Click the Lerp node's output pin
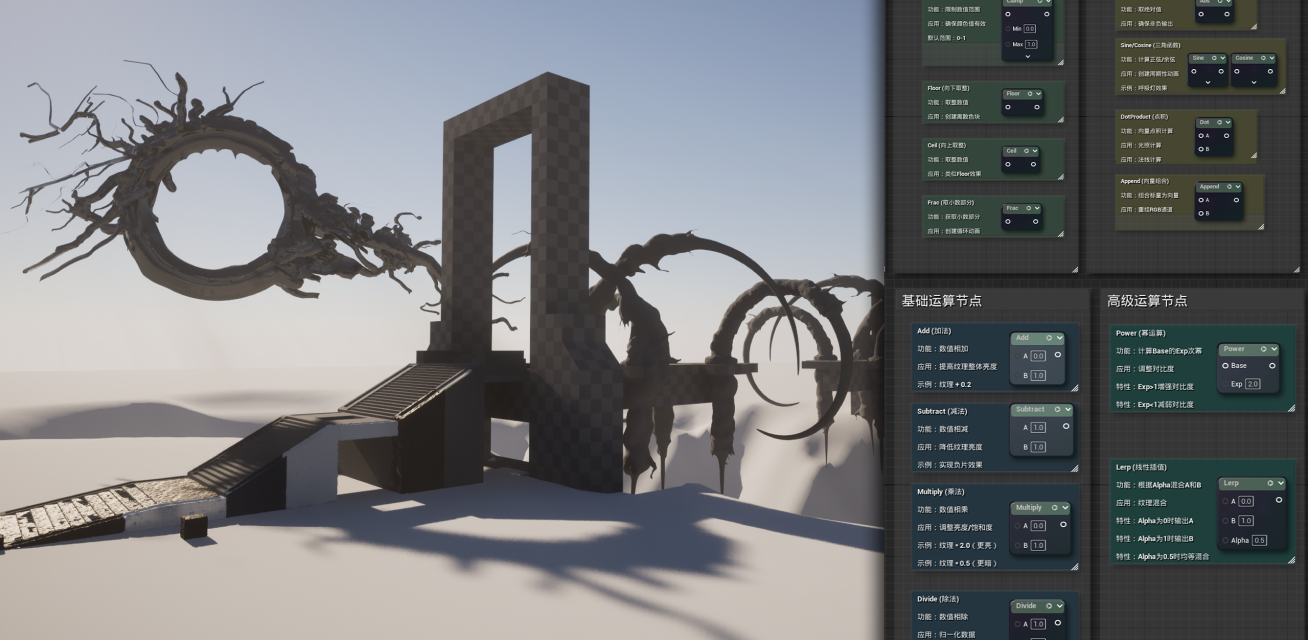Image resolution: width=1308 pixels, height=640 pixels. [1278, 500]
